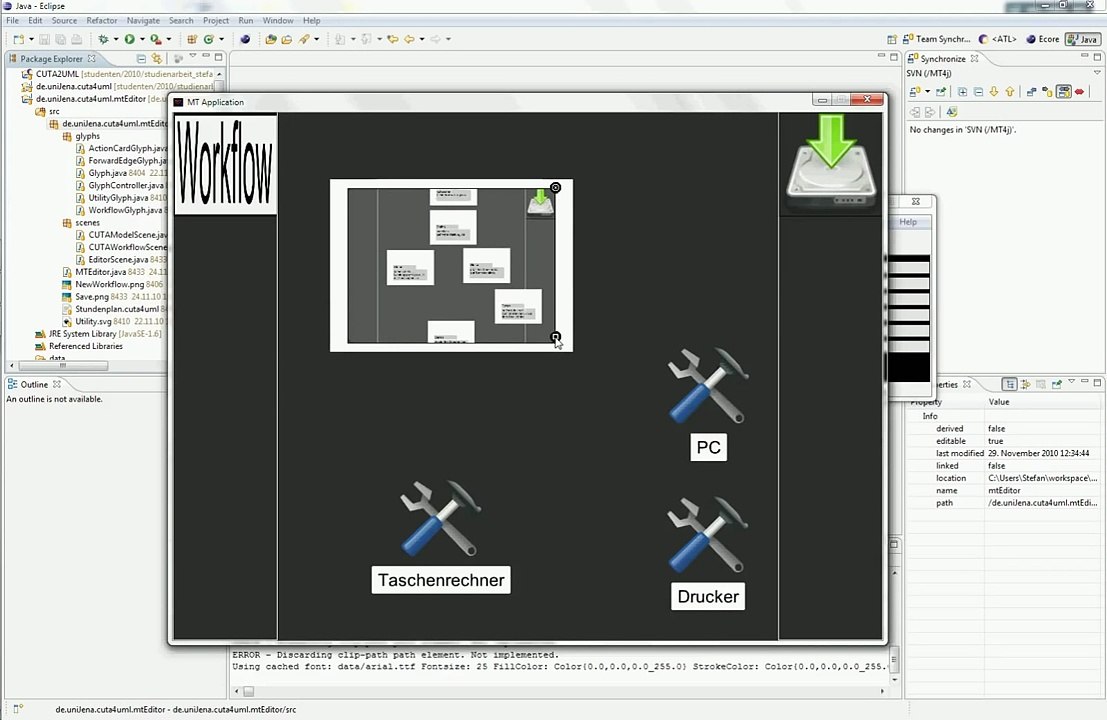Toggle Link with Editor in Package Explorer
1107x720 pixels.
[157, 59]
